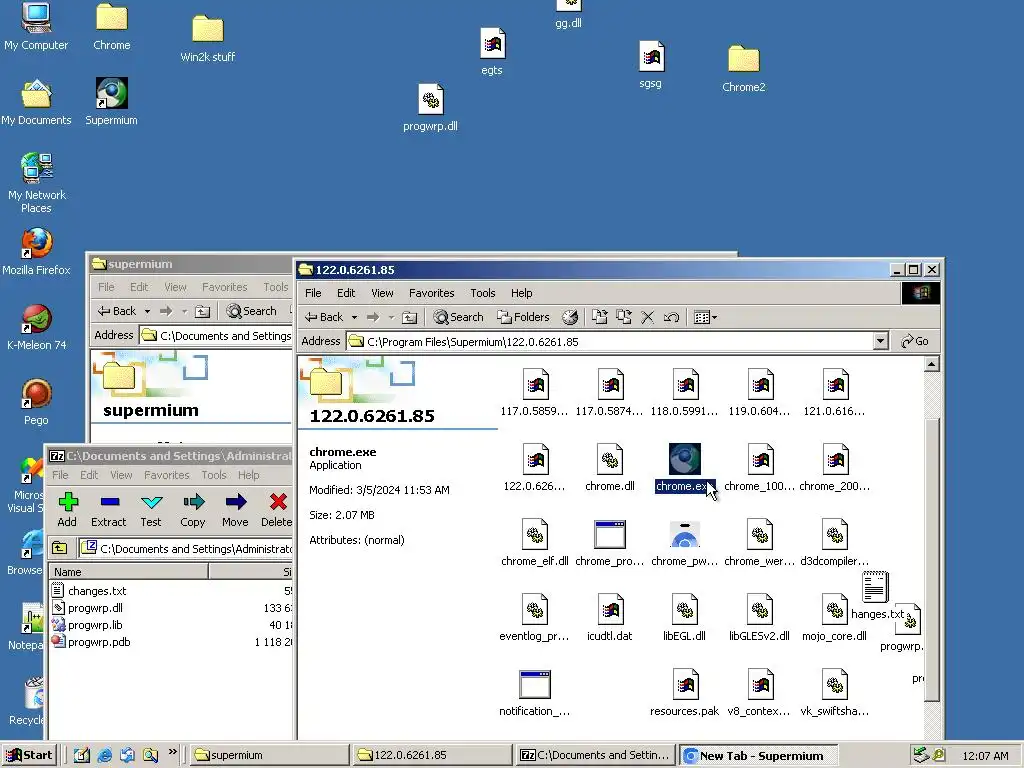Select the libEGL.dll file
Image resolution: width=1024 pixels, height=768 pixels.
tap(684, 617)
